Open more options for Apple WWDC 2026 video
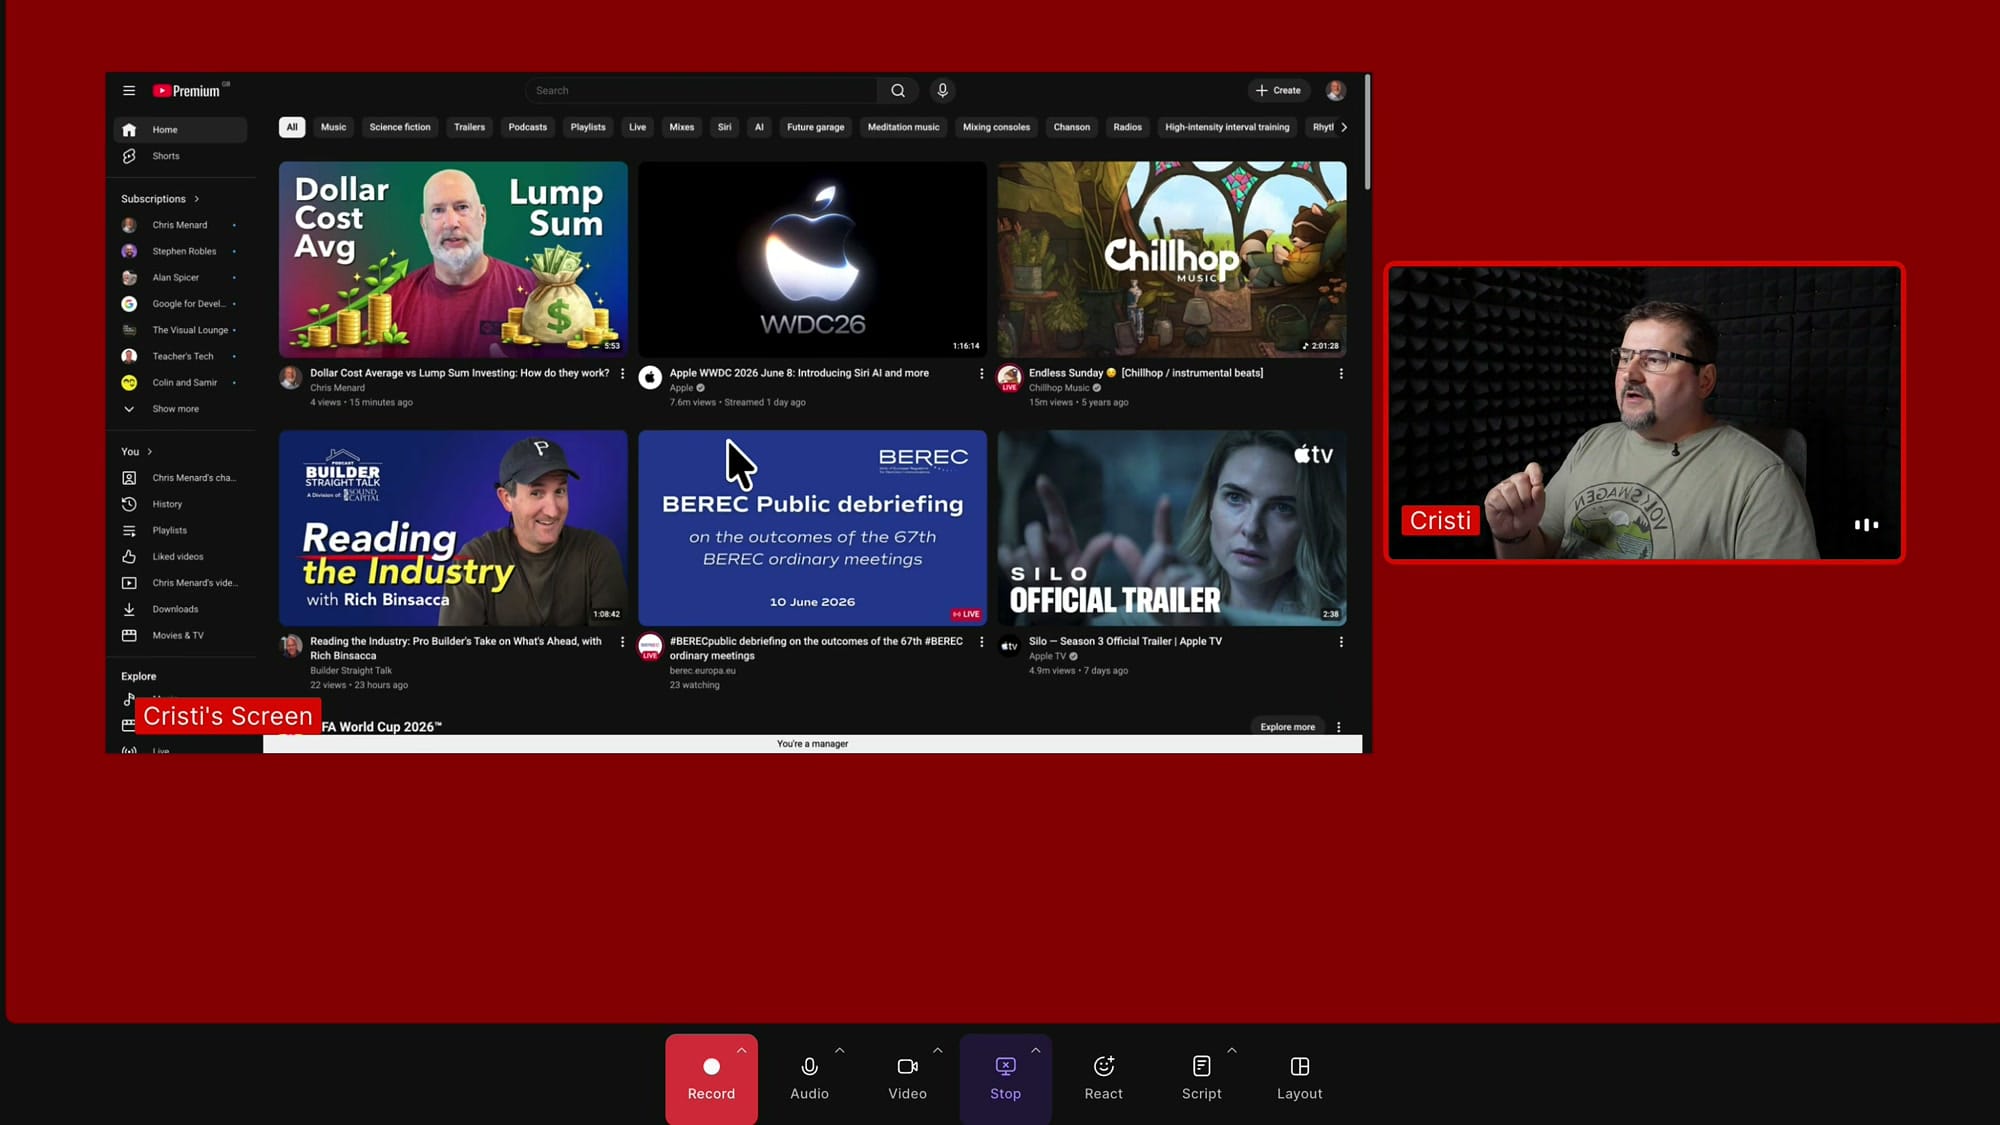Screen dimensions: 2000x1125 (x=981, y=374)
